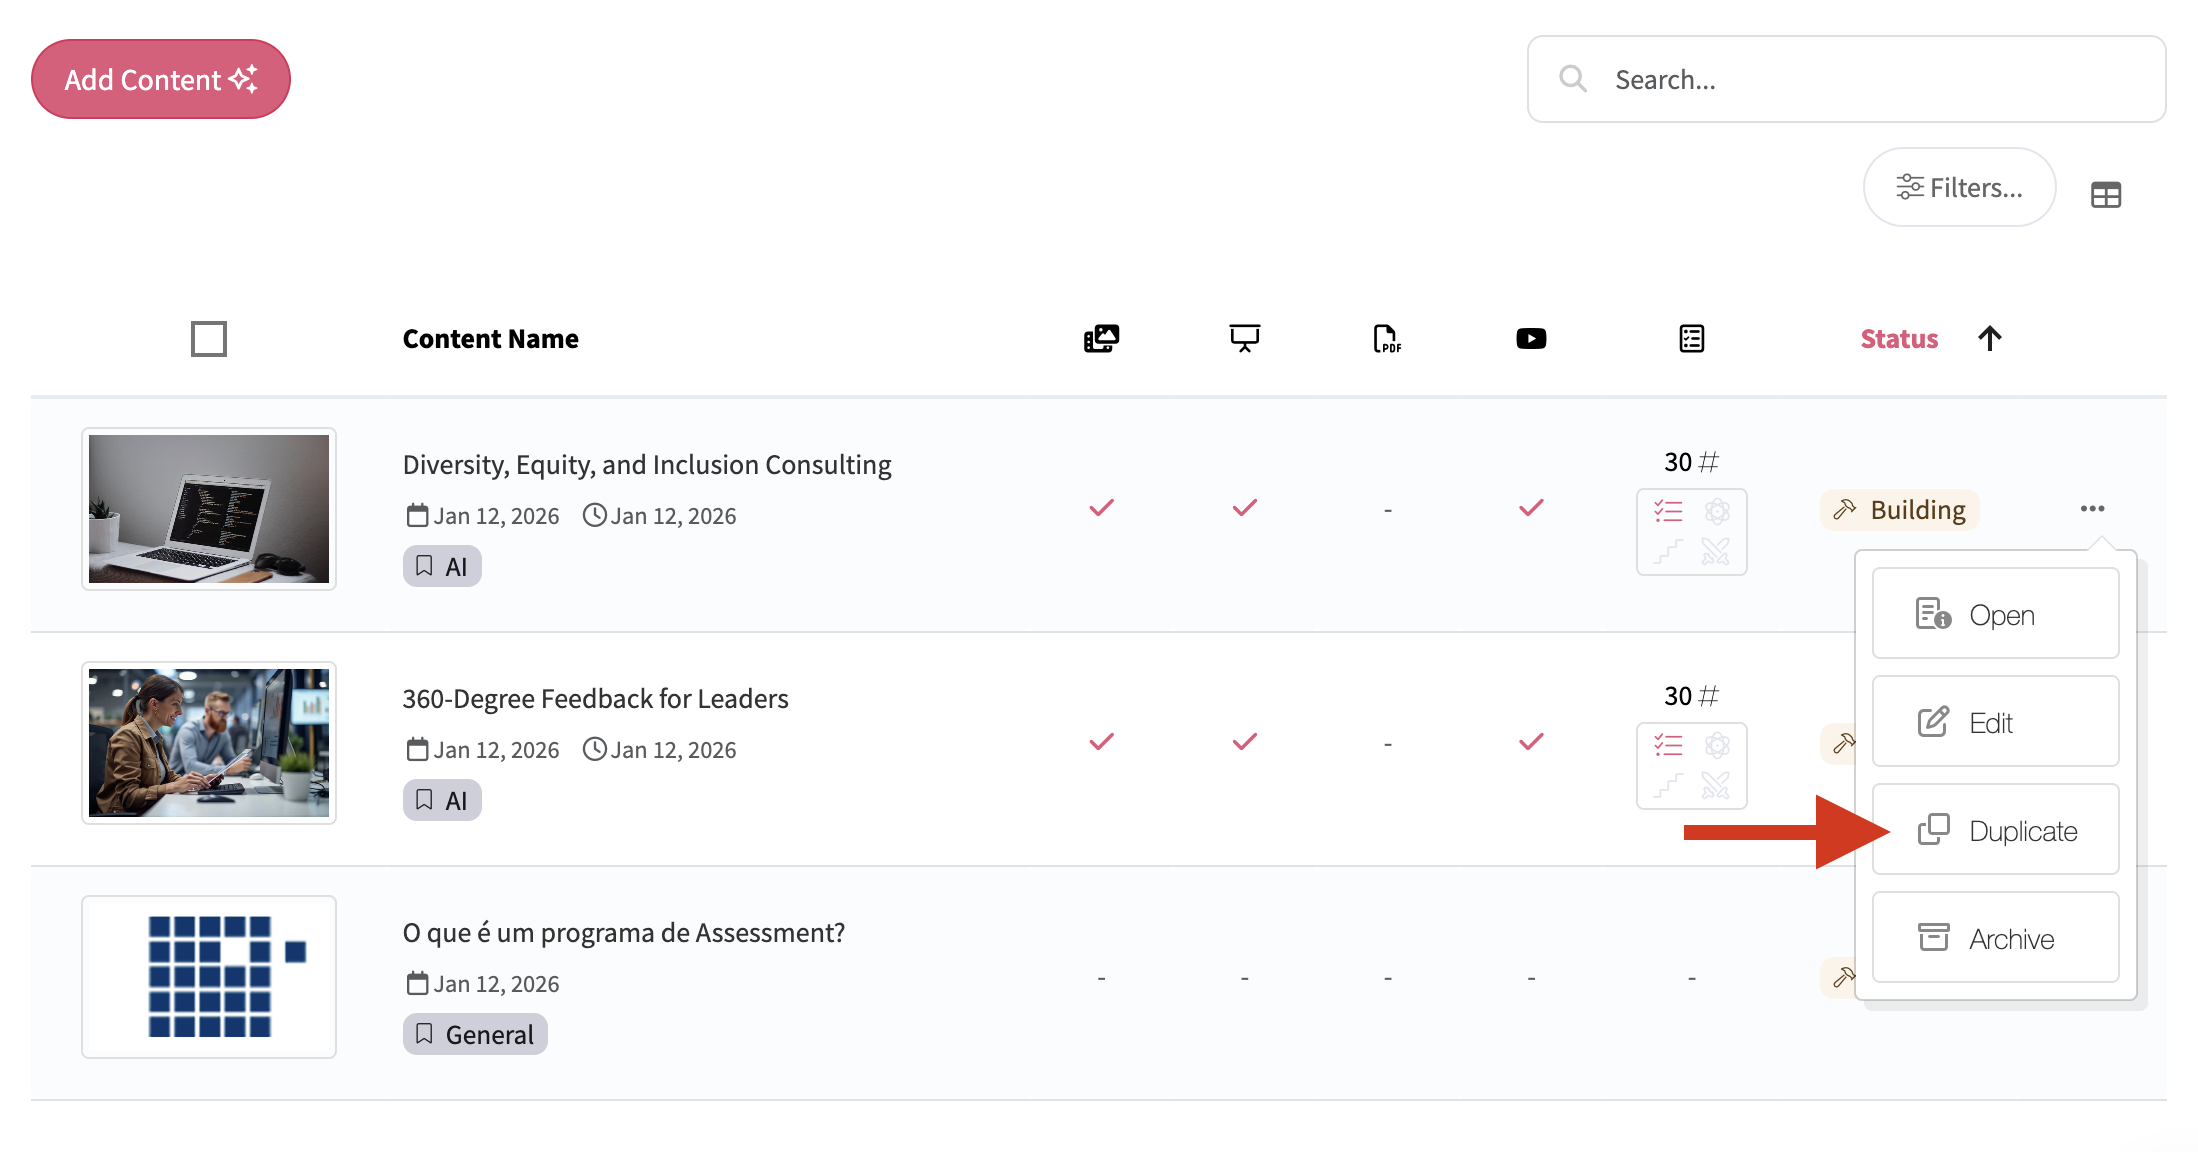This screenshot has height=1152, width=2198.
Task: Click the sort ascending arrow beside Status
Action: [1989, 339]
